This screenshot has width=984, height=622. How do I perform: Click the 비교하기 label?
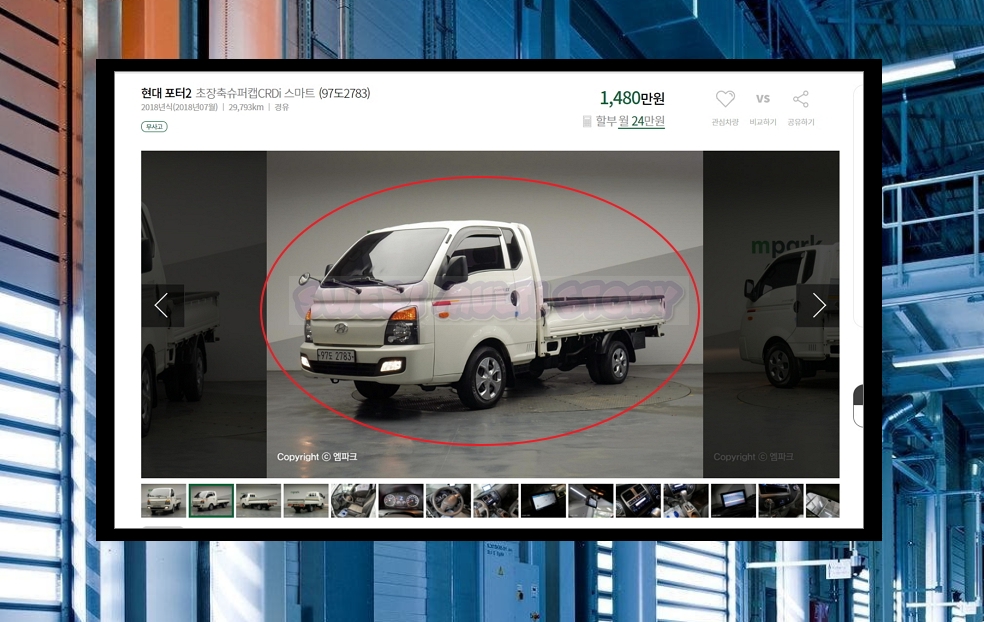point(762,122)
